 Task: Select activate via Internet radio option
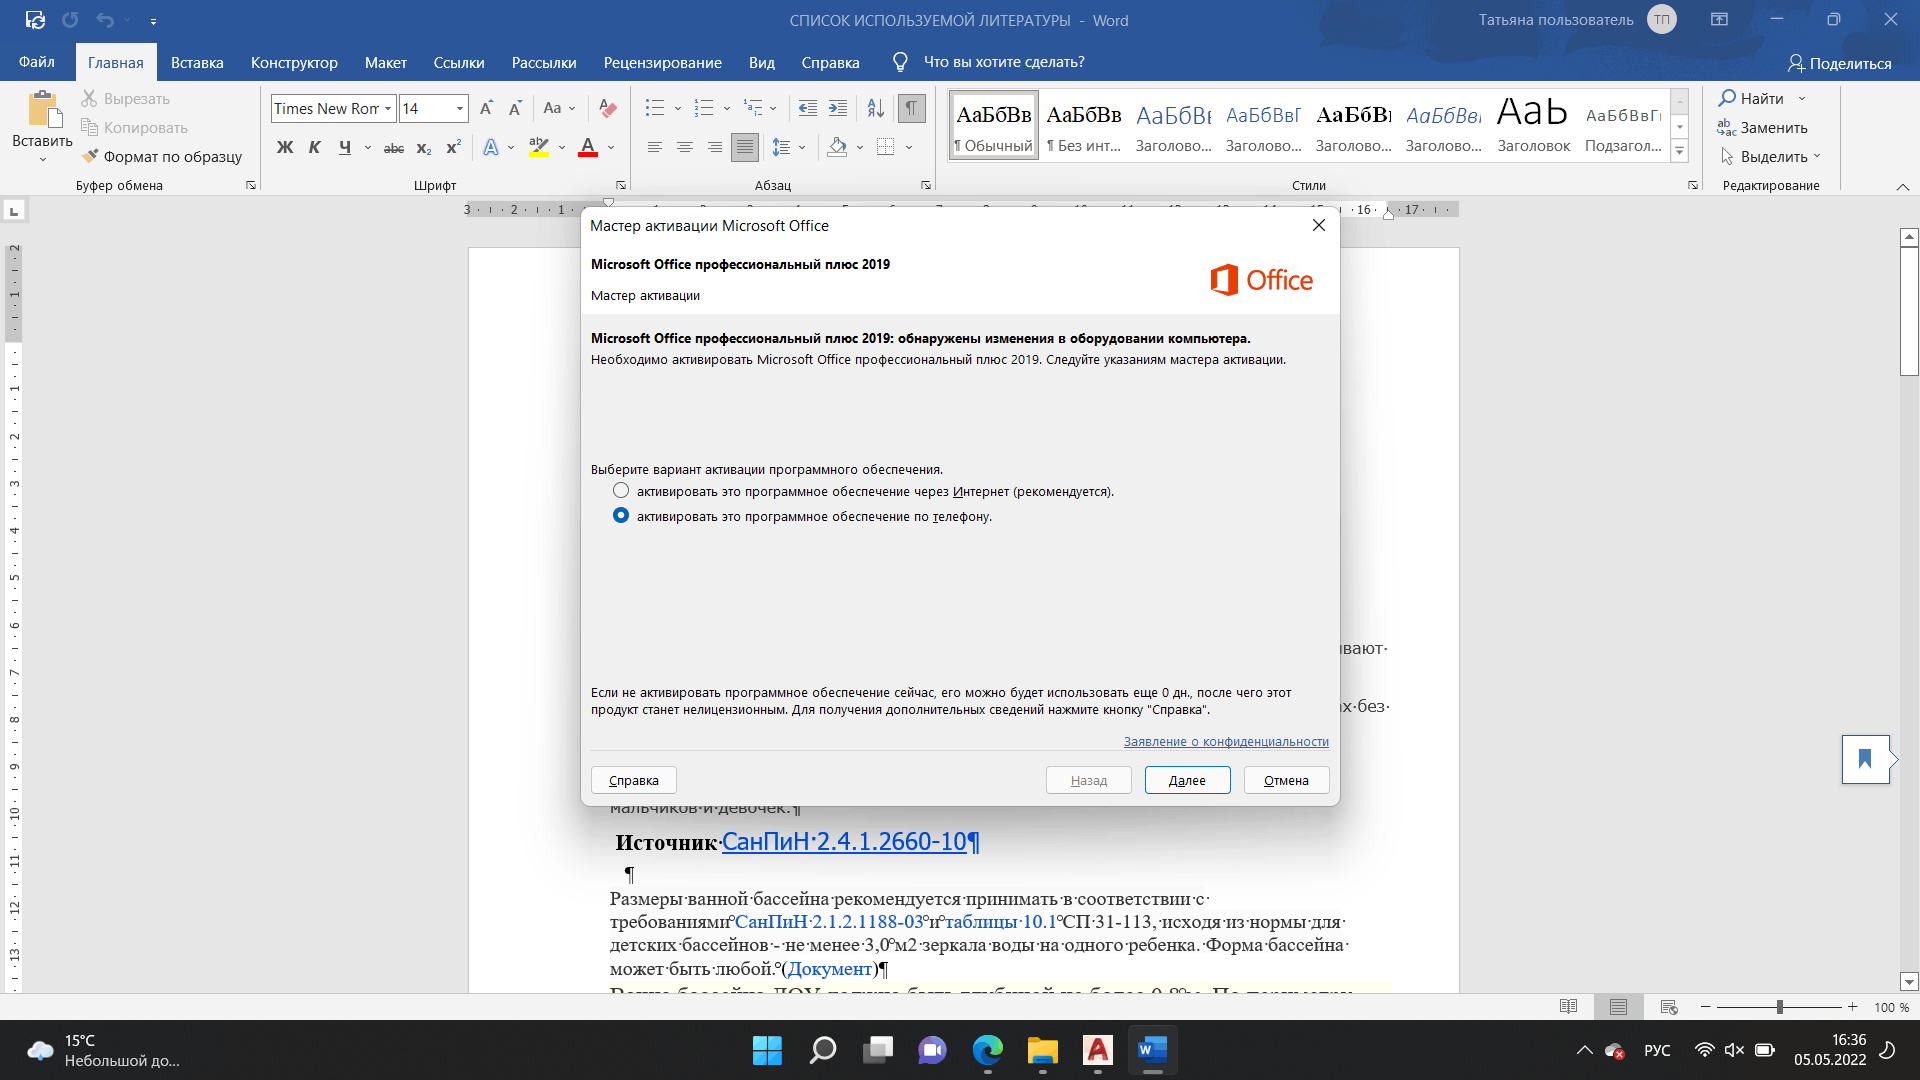[621, 491]
